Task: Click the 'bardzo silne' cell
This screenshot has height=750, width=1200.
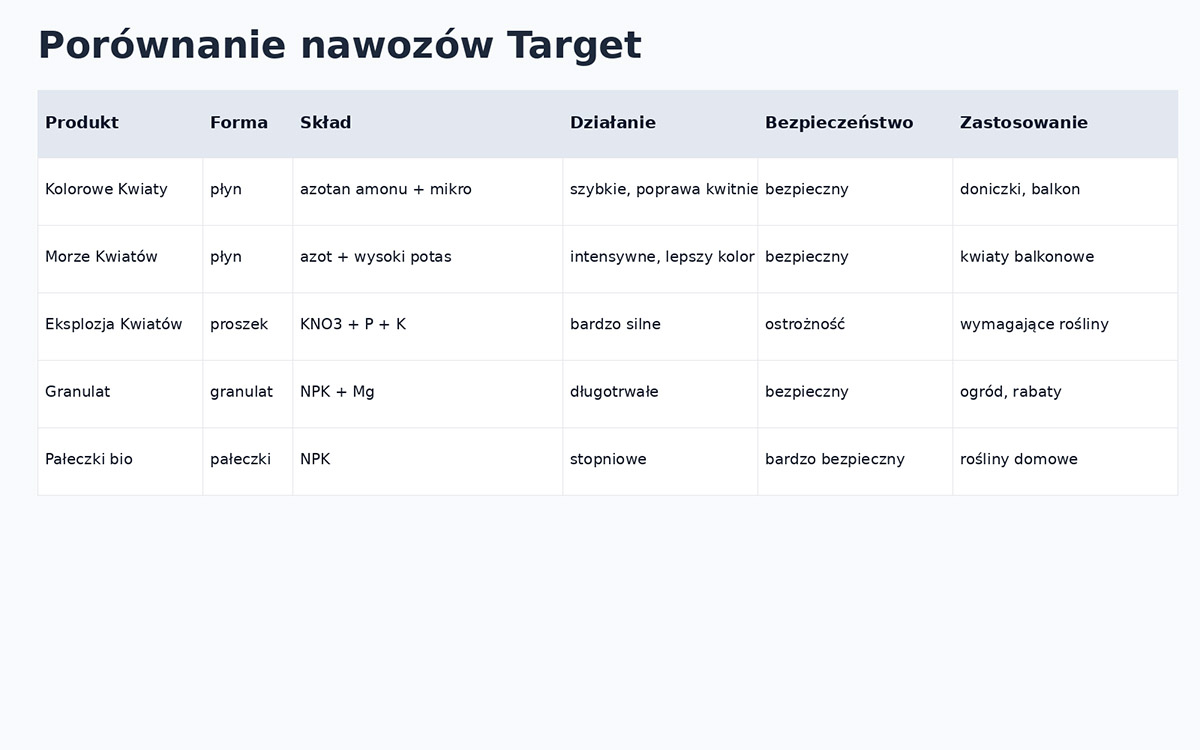Action: 660,326
